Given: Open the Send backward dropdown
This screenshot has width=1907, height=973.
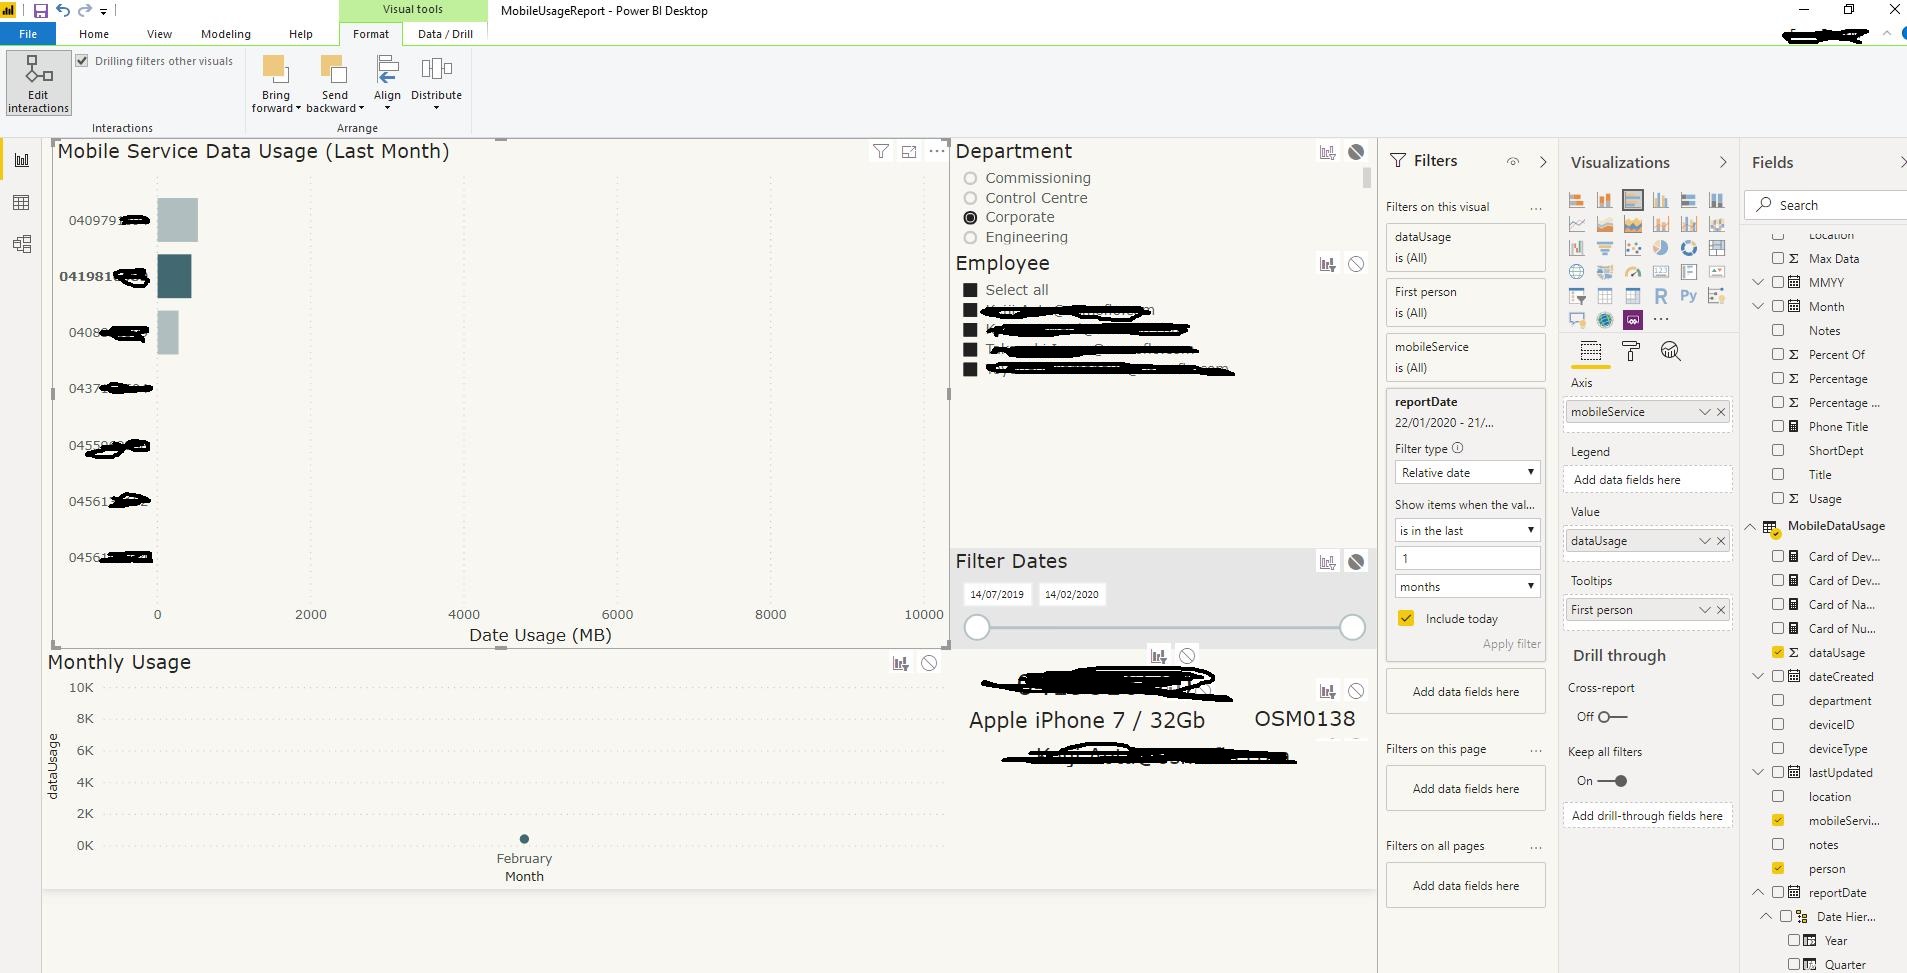Looking at the screenshot, I should point(335,84).
